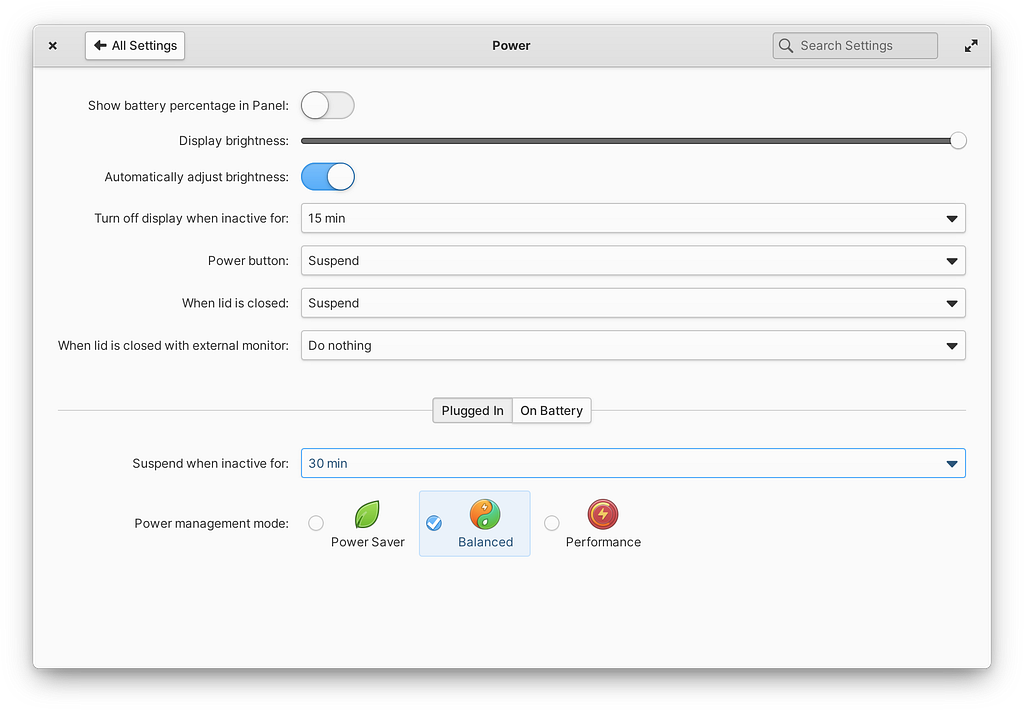This screenshot has height=710, width=1024.
Task: Select the Balanced radio button
Action: click(434, 523)
